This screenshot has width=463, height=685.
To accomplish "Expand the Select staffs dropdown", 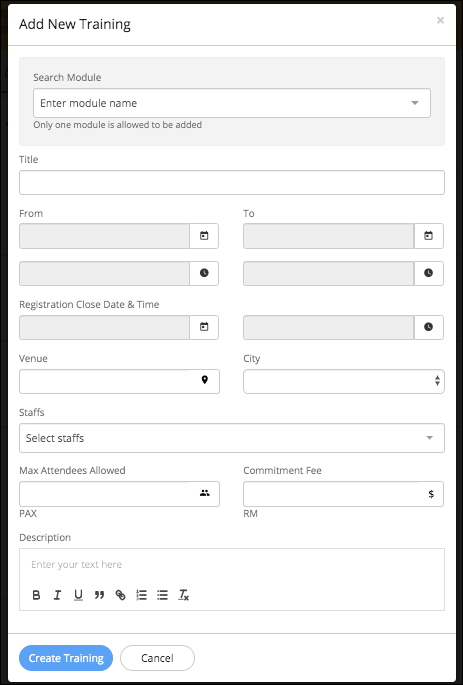I will point(232,438).
